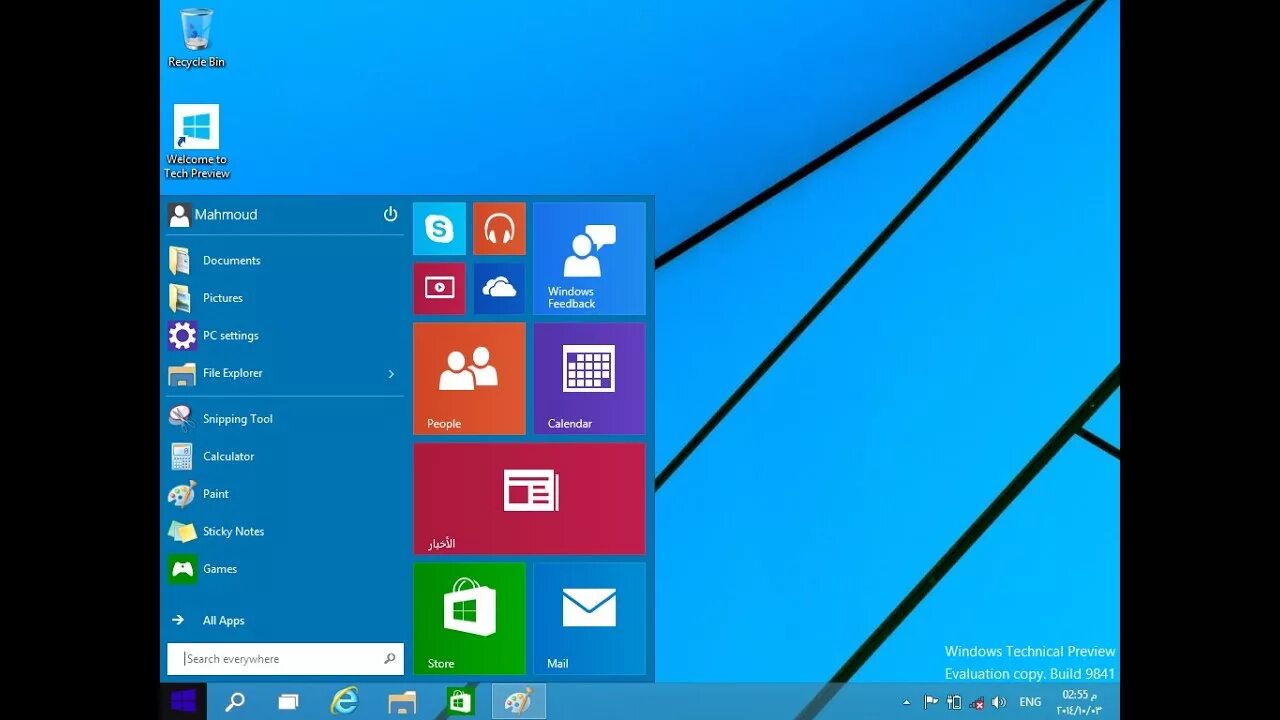Open the Skype tile
The image size is (1280, 720).
[439, 229]
